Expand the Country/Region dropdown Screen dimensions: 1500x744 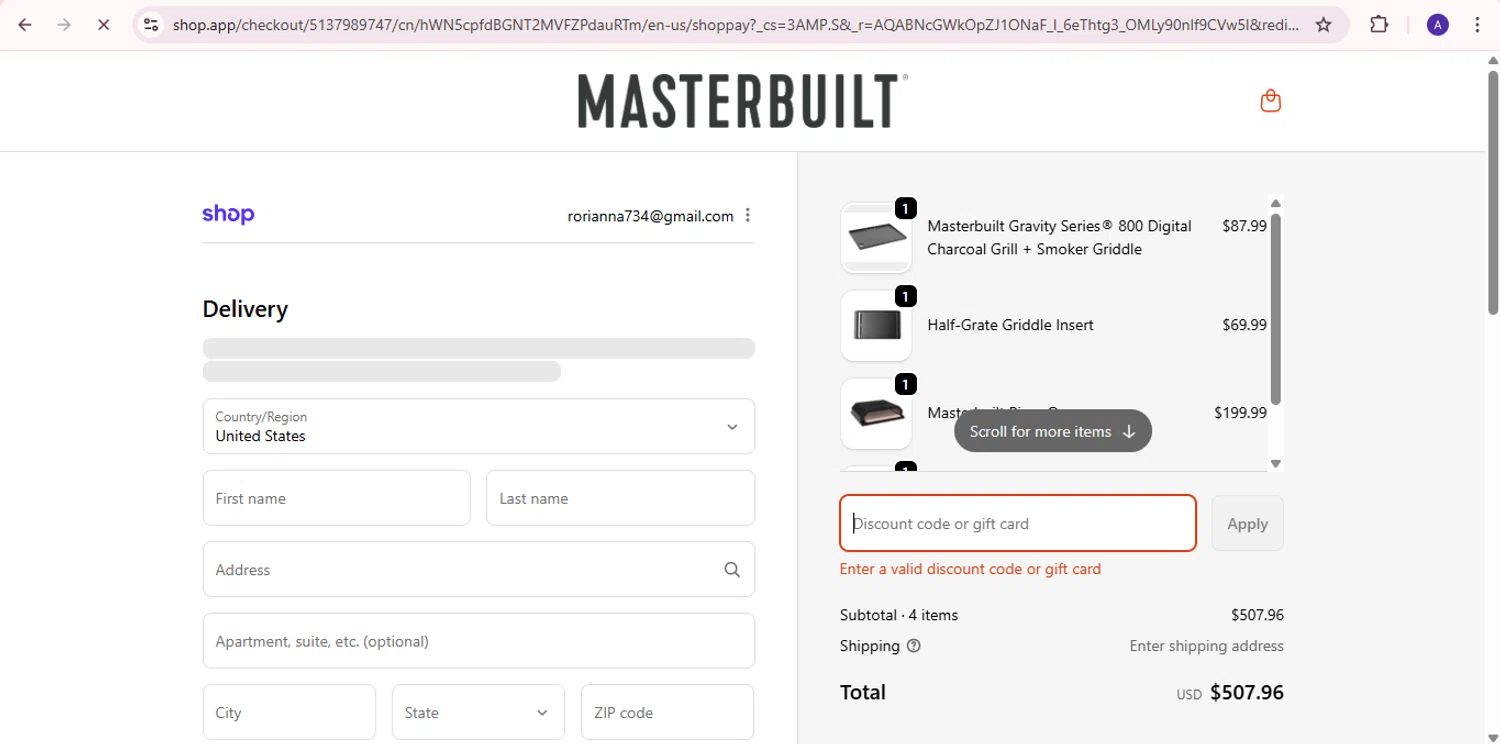[479, 426]
